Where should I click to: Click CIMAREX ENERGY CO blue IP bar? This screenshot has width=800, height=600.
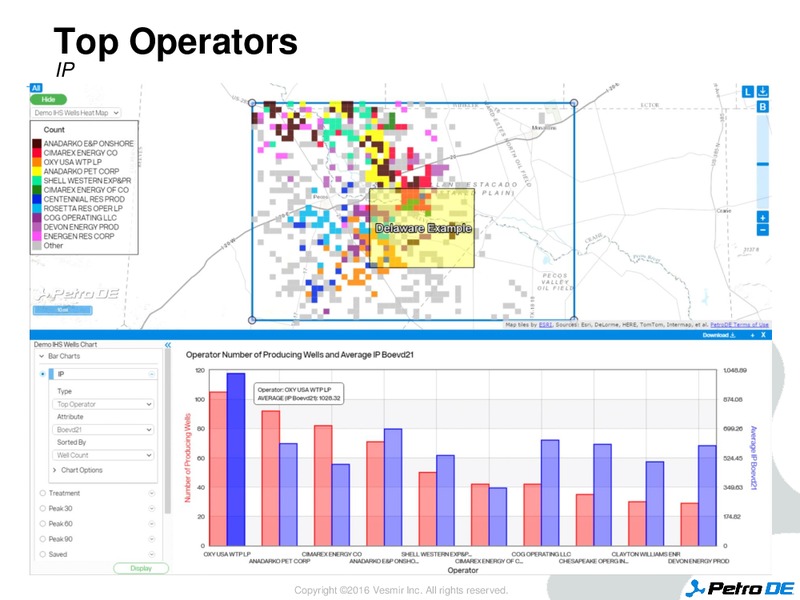340,505
